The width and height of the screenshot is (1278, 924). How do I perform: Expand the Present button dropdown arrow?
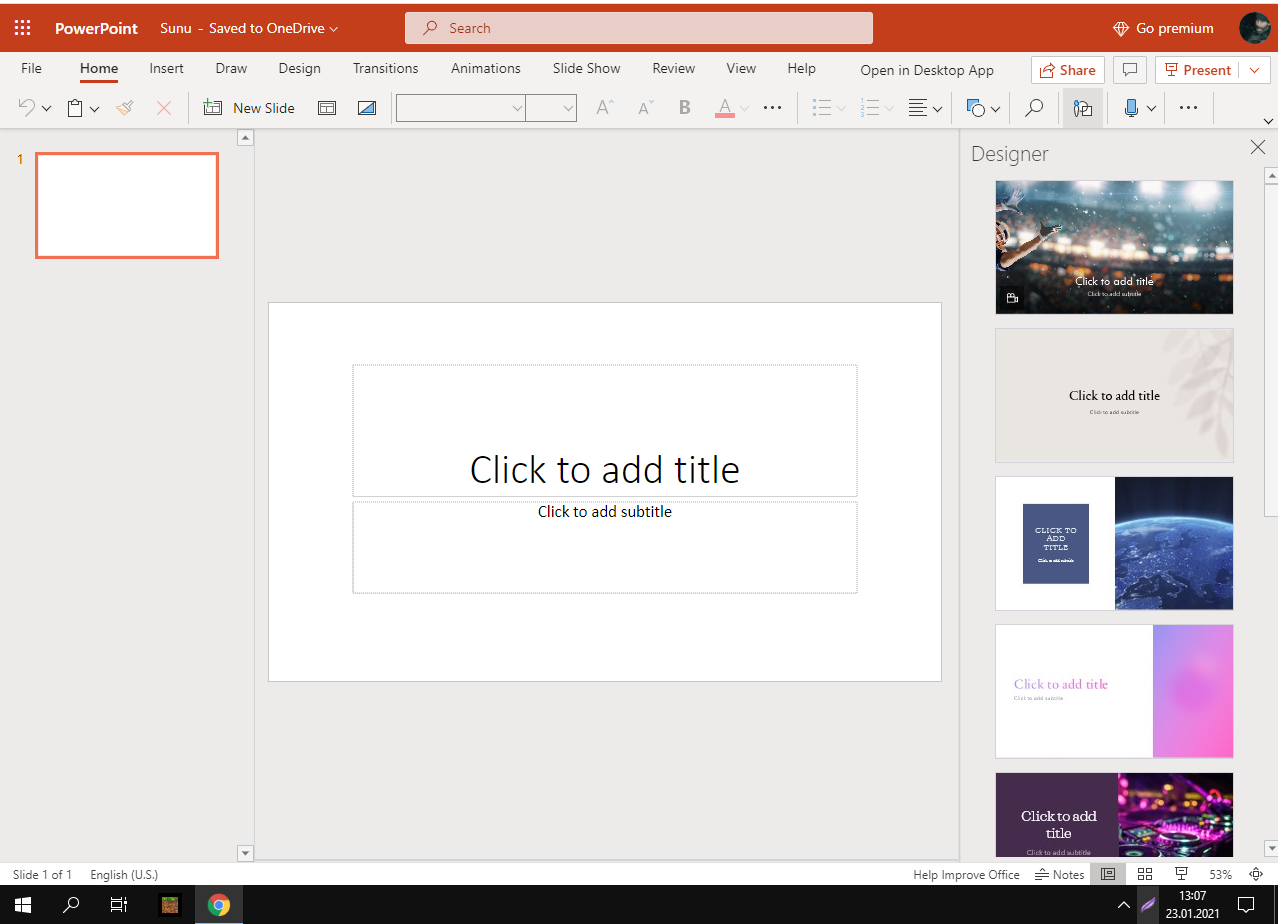[1255, 70]
